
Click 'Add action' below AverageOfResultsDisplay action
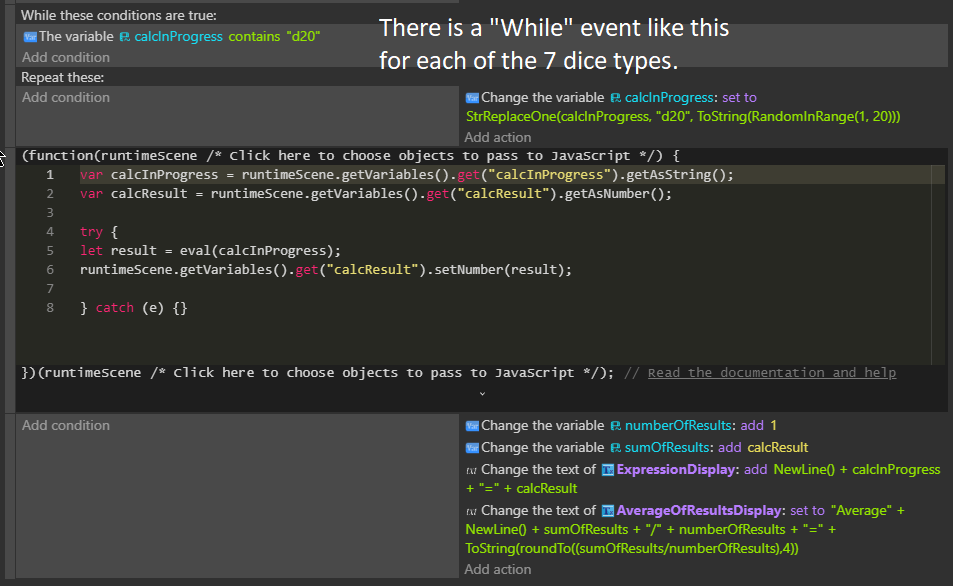coord(498,569)
